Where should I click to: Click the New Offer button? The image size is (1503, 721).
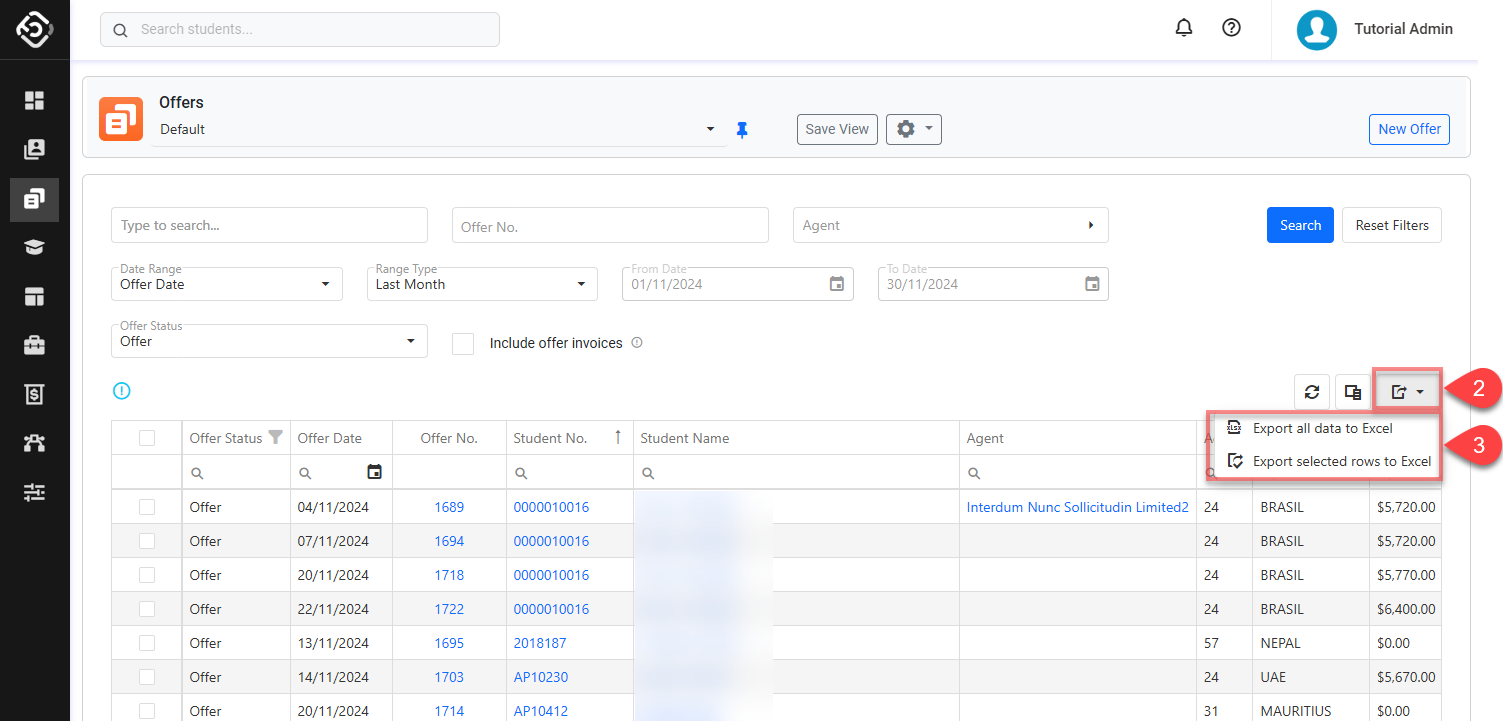[x=1409, y=129]
